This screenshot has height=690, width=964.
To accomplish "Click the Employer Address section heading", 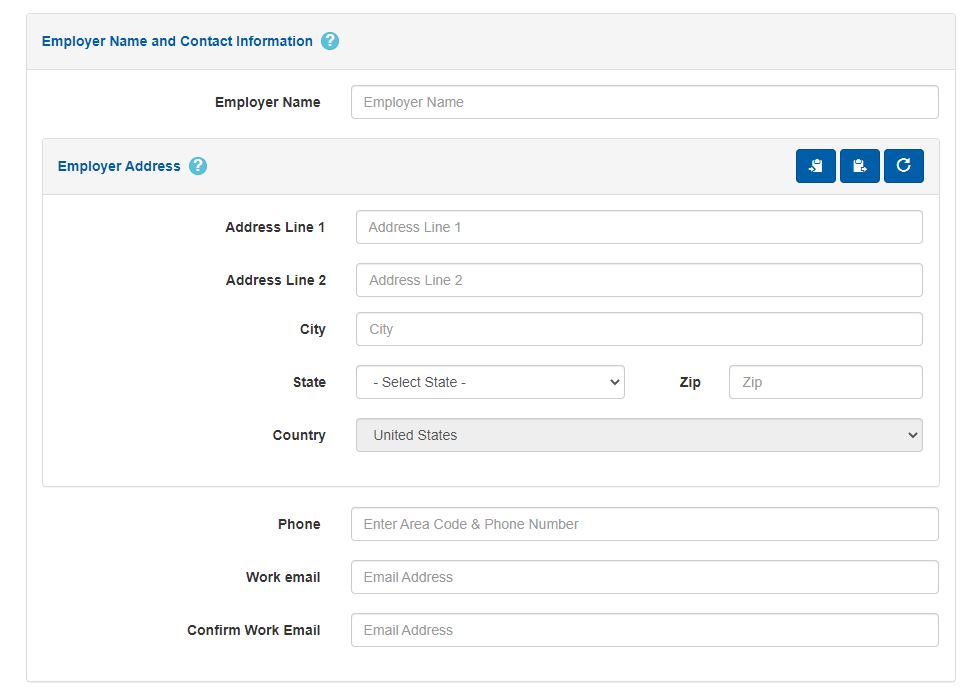I will click(x=119, y=166).
